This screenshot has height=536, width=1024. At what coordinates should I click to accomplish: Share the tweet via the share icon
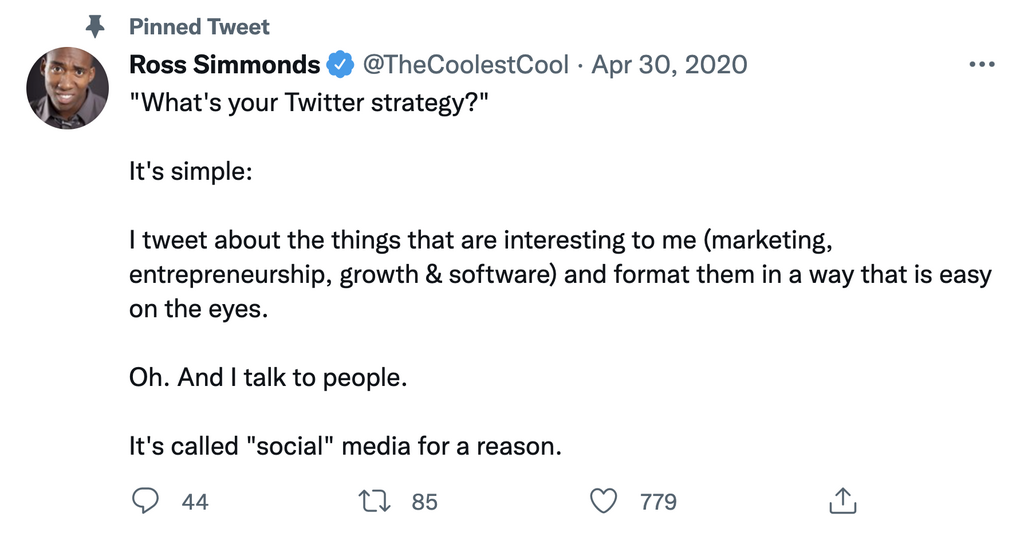842,500
